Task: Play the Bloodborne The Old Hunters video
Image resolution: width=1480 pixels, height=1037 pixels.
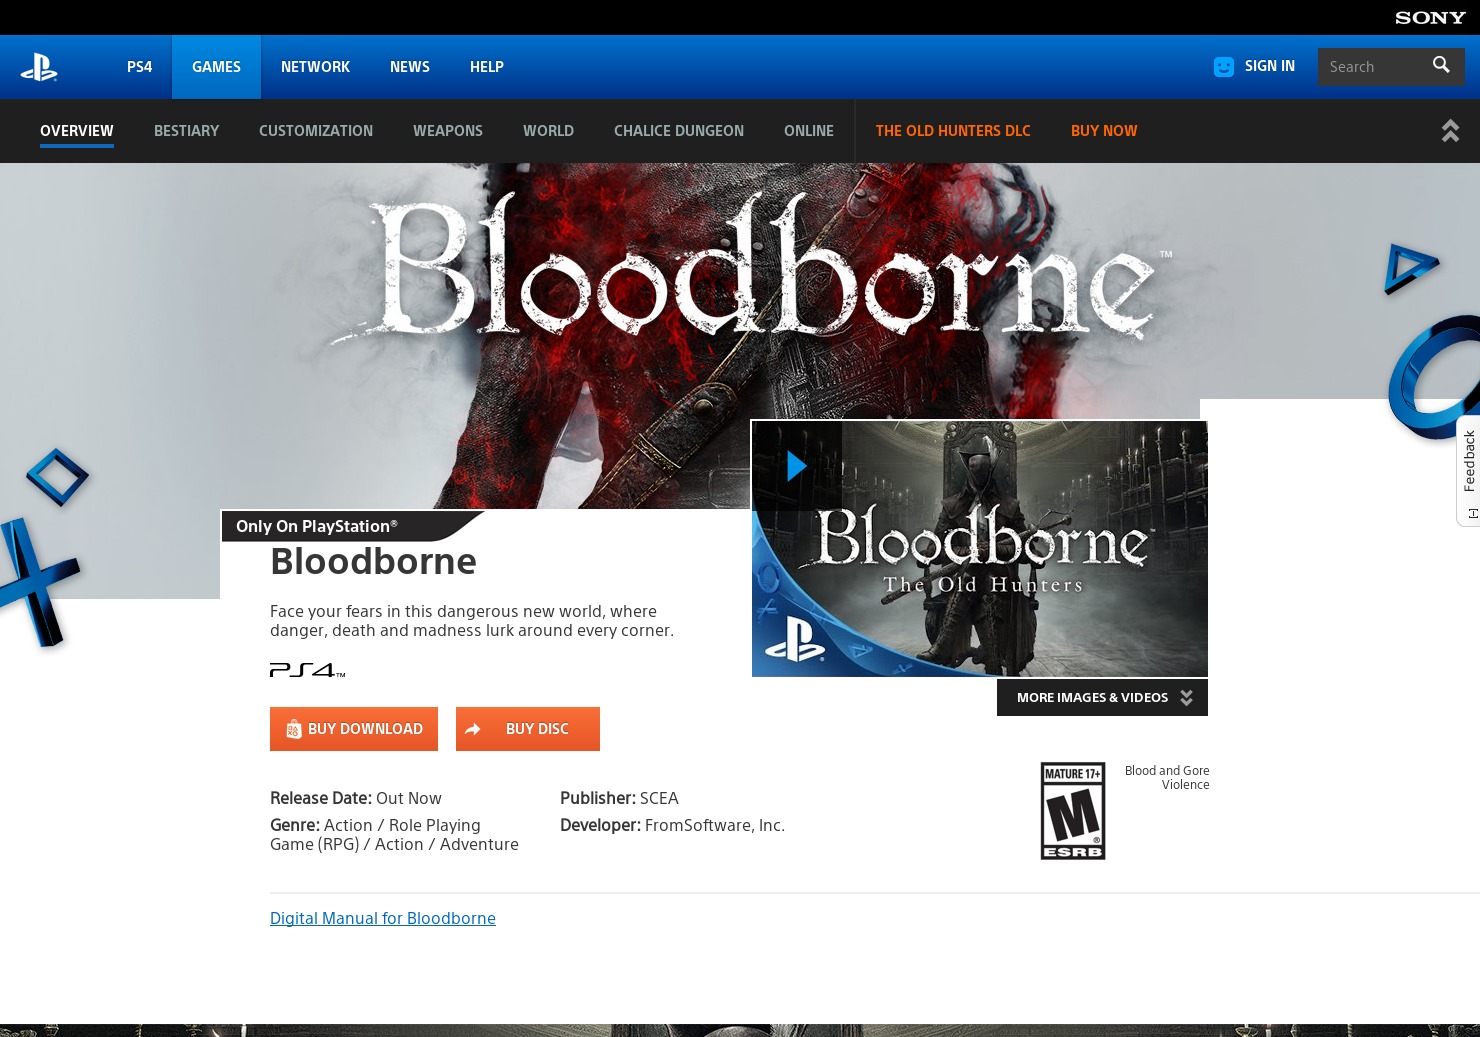Action: coord(797,465)
